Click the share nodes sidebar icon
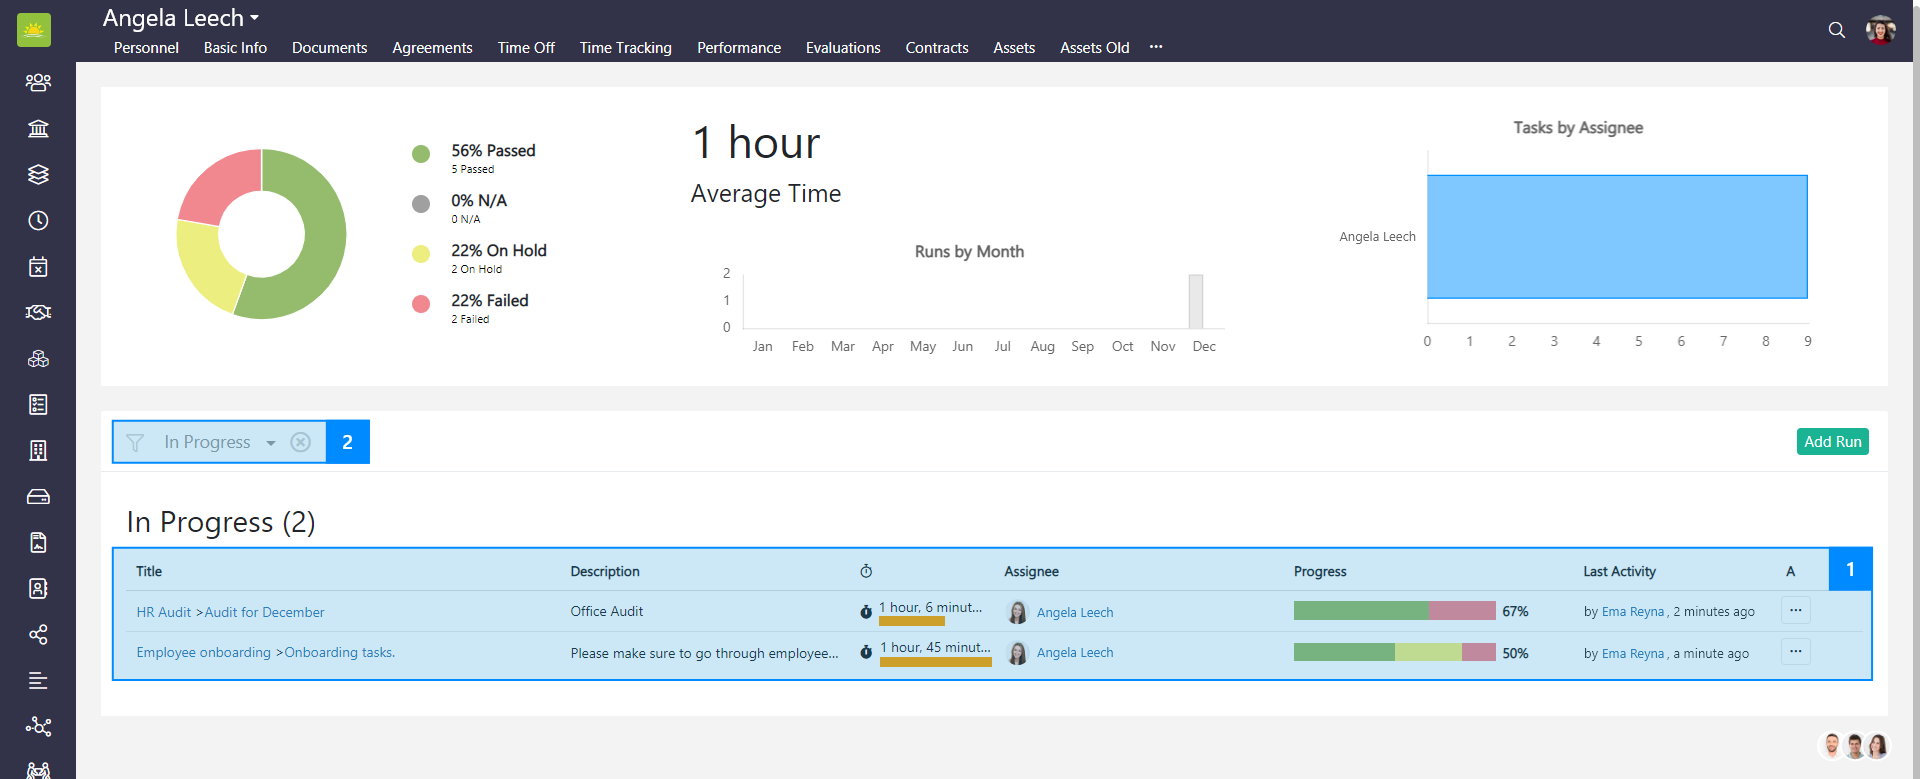The width and height of the screenshot is (1920, 779). [38, 634]
